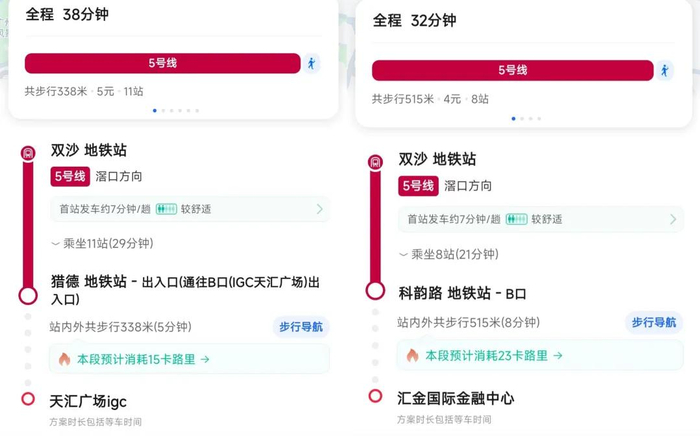Screen dimensions: 700x436
Task: Click the flame icon beside 15卡路里
Action: coord(65,358)
